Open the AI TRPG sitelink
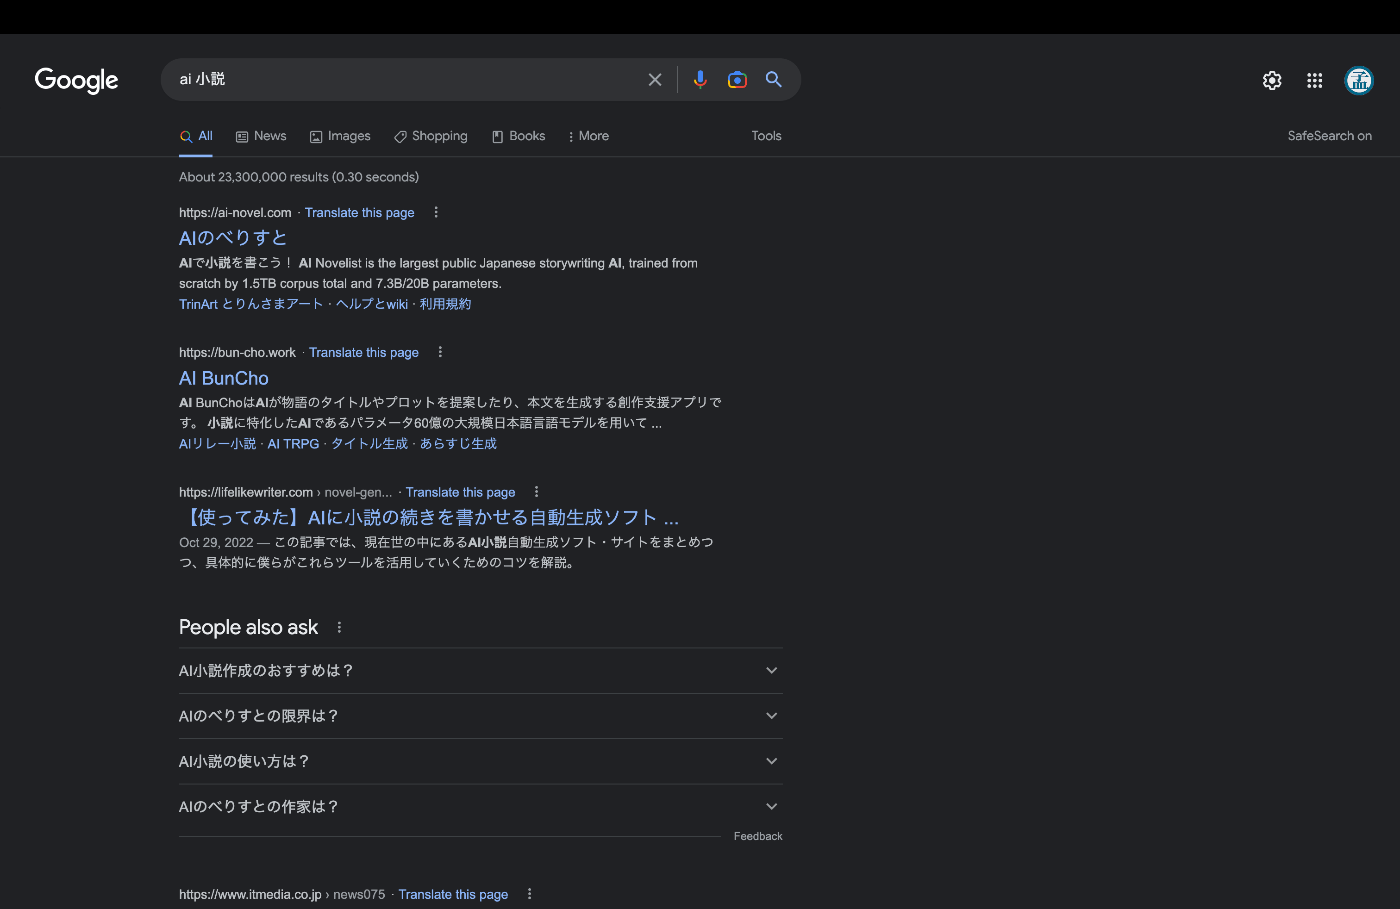This screenshot has width=1400, height=909. pyautogui.click(x=294, y=444)
